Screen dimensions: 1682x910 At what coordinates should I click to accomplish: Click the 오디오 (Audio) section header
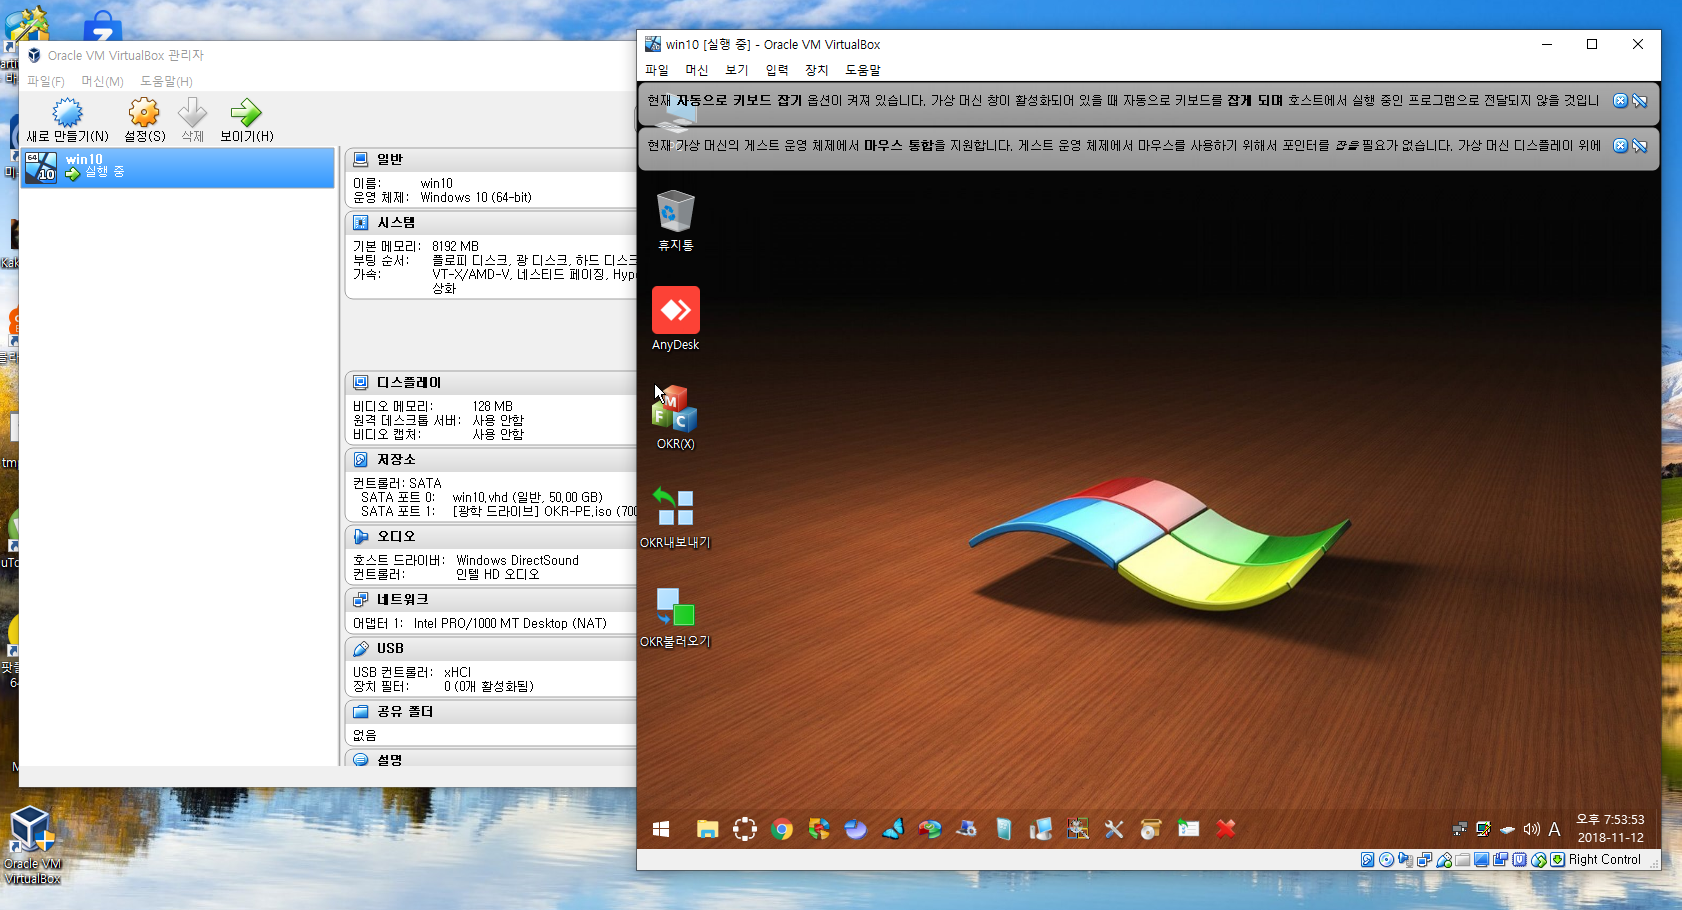pos(492,537)
